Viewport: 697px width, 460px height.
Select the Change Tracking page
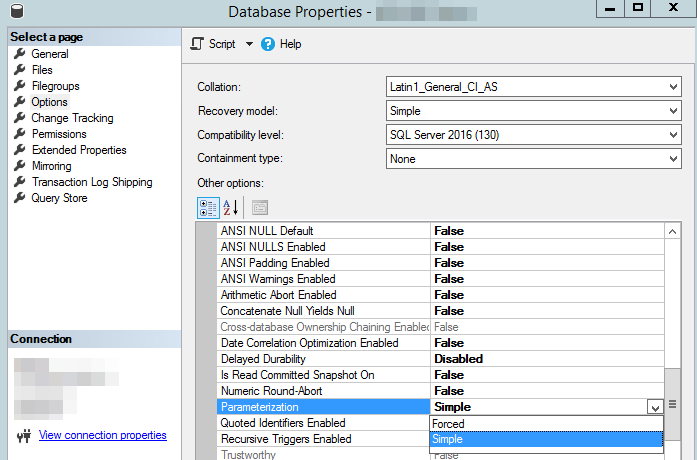[x=72, y=118]
